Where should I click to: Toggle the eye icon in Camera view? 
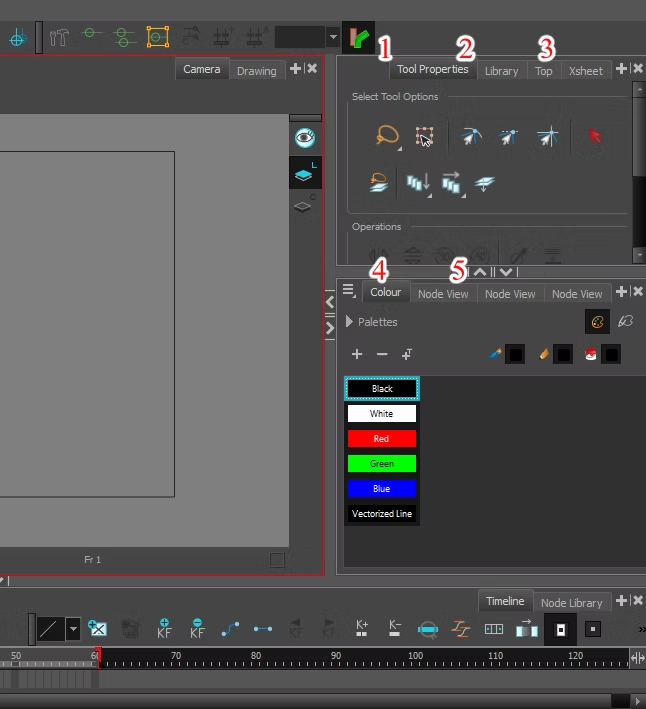[305, 138]
